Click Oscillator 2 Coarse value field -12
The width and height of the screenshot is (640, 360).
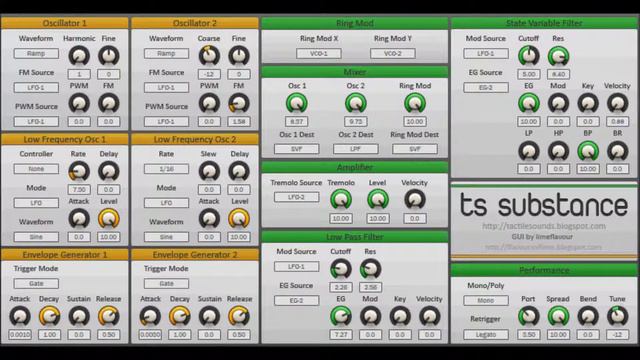[x=209, y=74]
